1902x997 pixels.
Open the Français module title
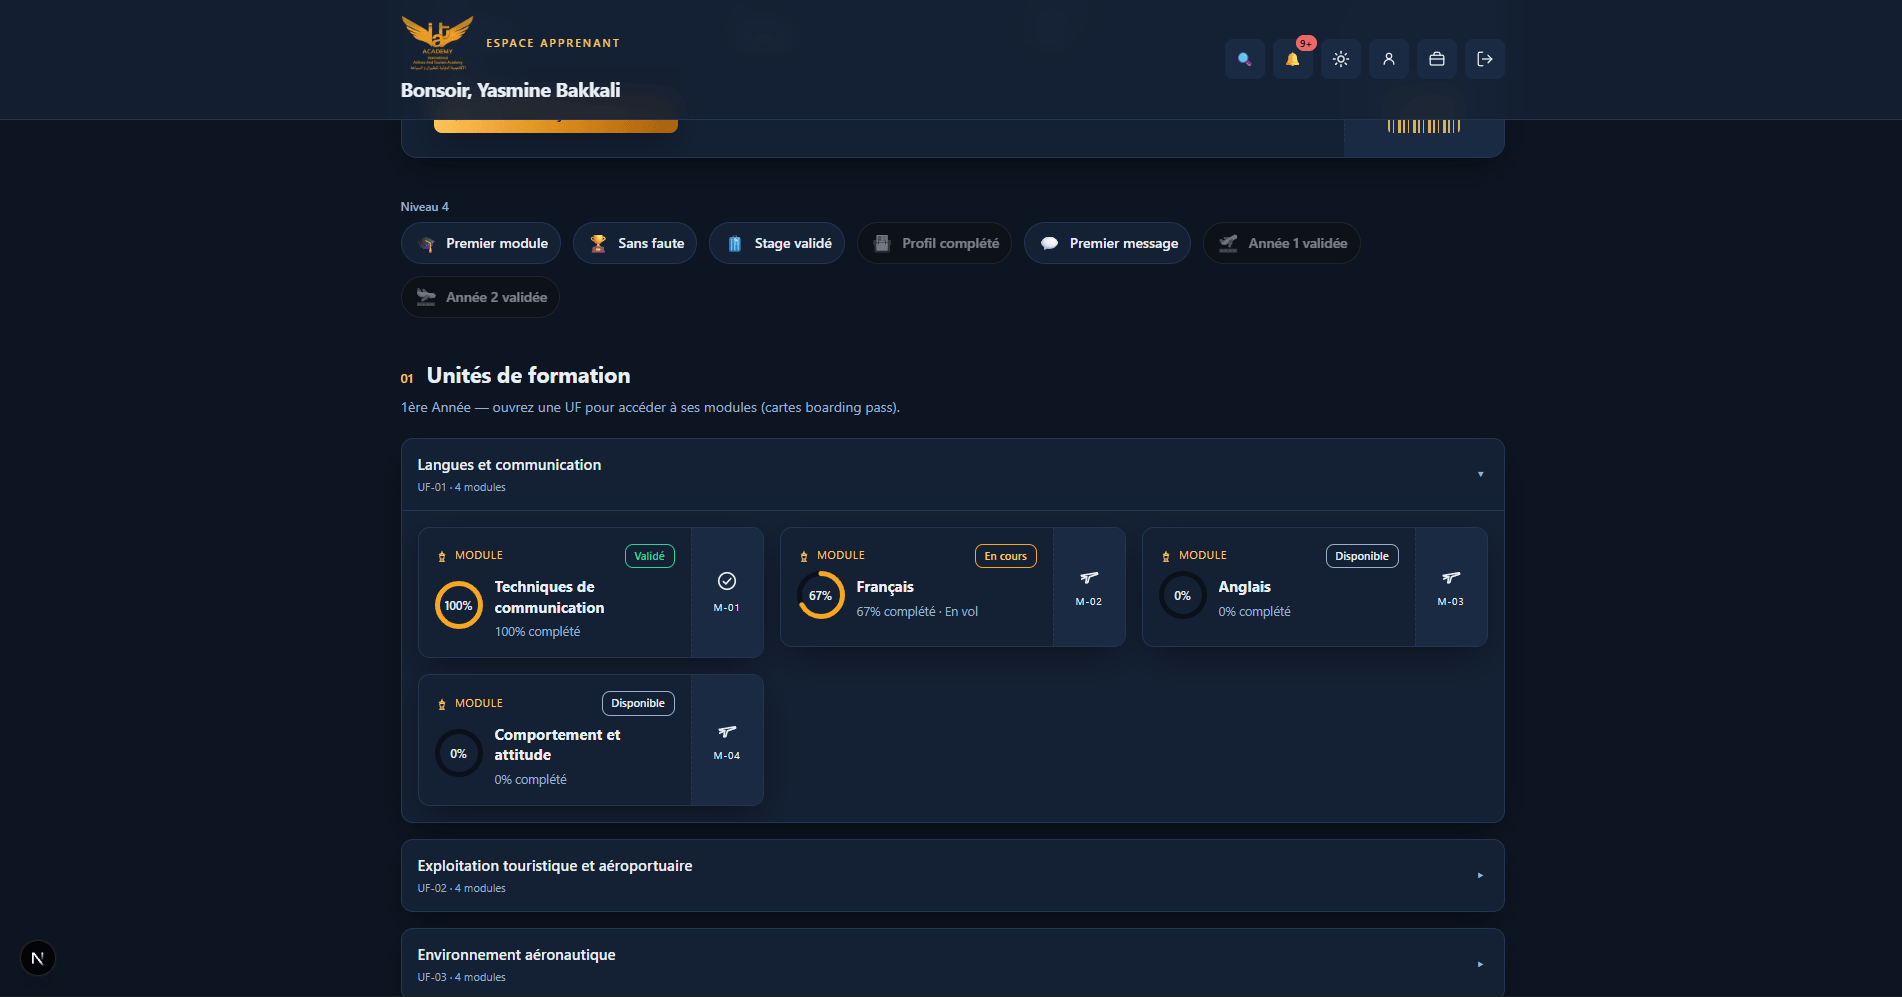click(x=885, y=587)
